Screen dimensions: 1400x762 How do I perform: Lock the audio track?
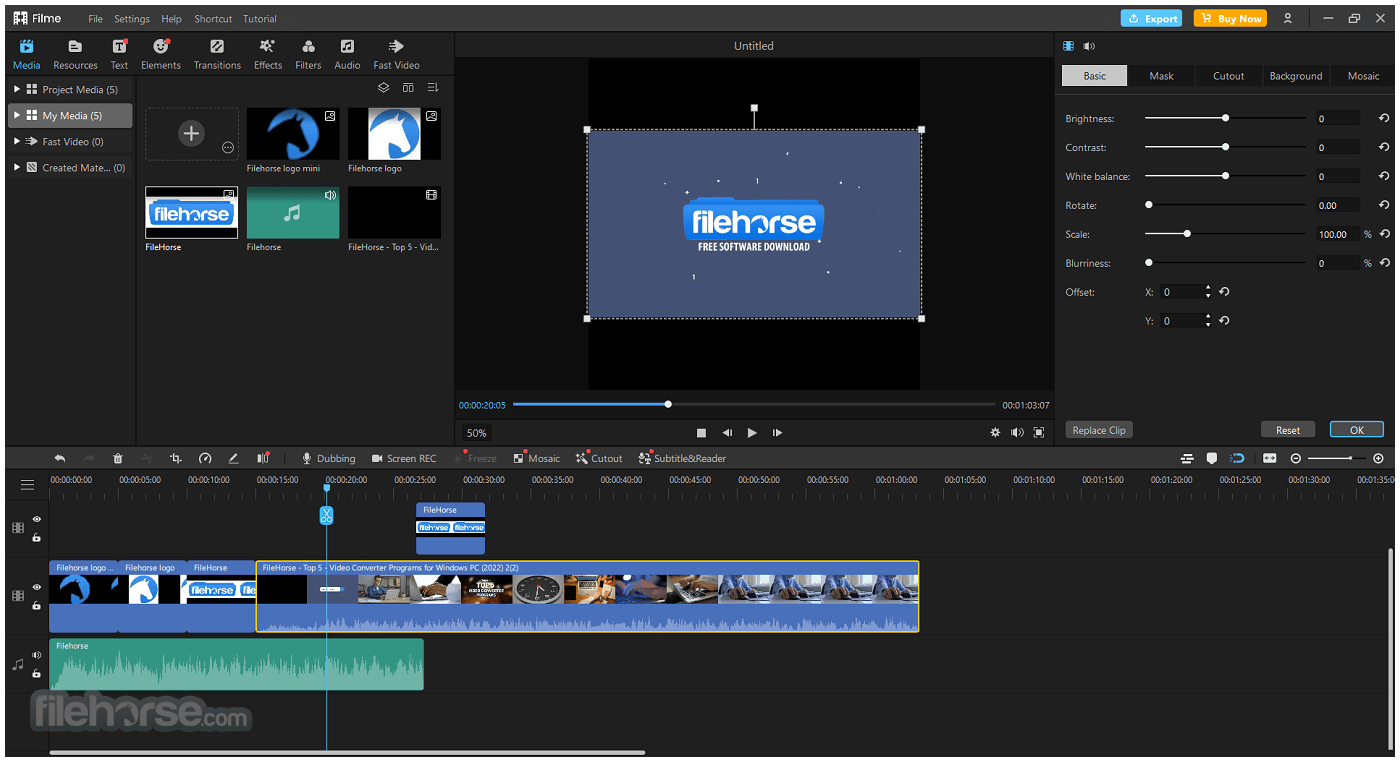point(37,673)
